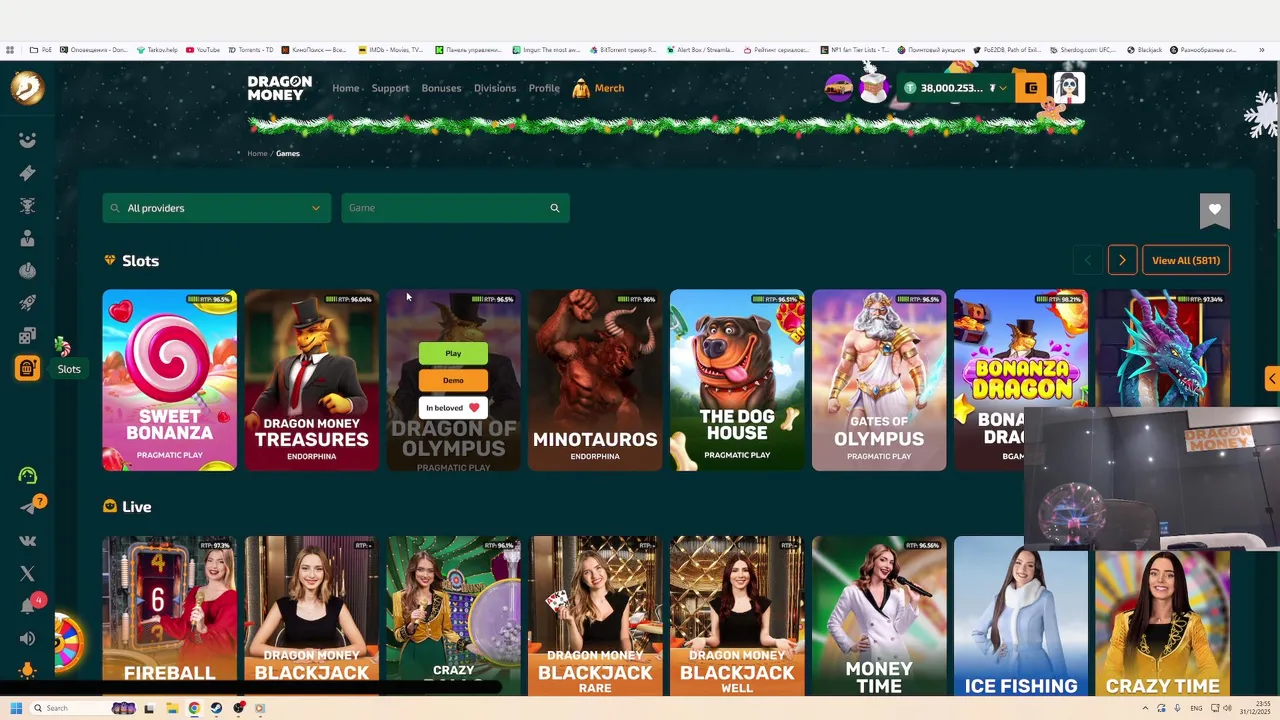Toggle the sound speaker icon in sidebar
The width and height of the screenshot is (1280, 720).
[27, 638]
